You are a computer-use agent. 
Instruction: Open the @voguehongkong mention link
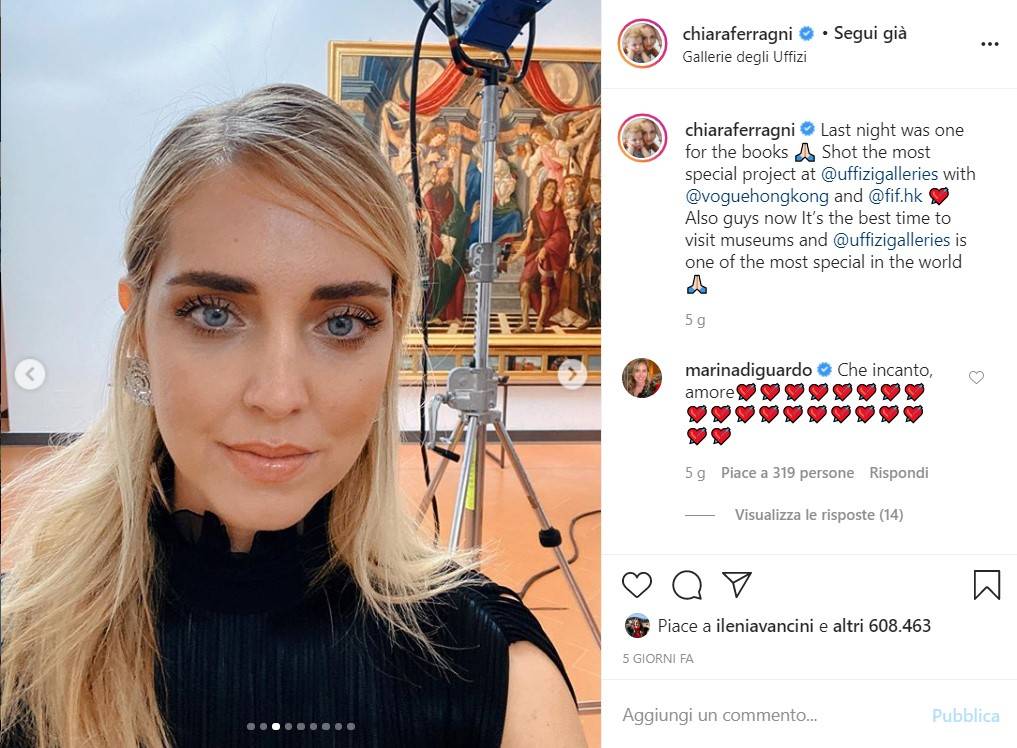(x=757, y=196)
